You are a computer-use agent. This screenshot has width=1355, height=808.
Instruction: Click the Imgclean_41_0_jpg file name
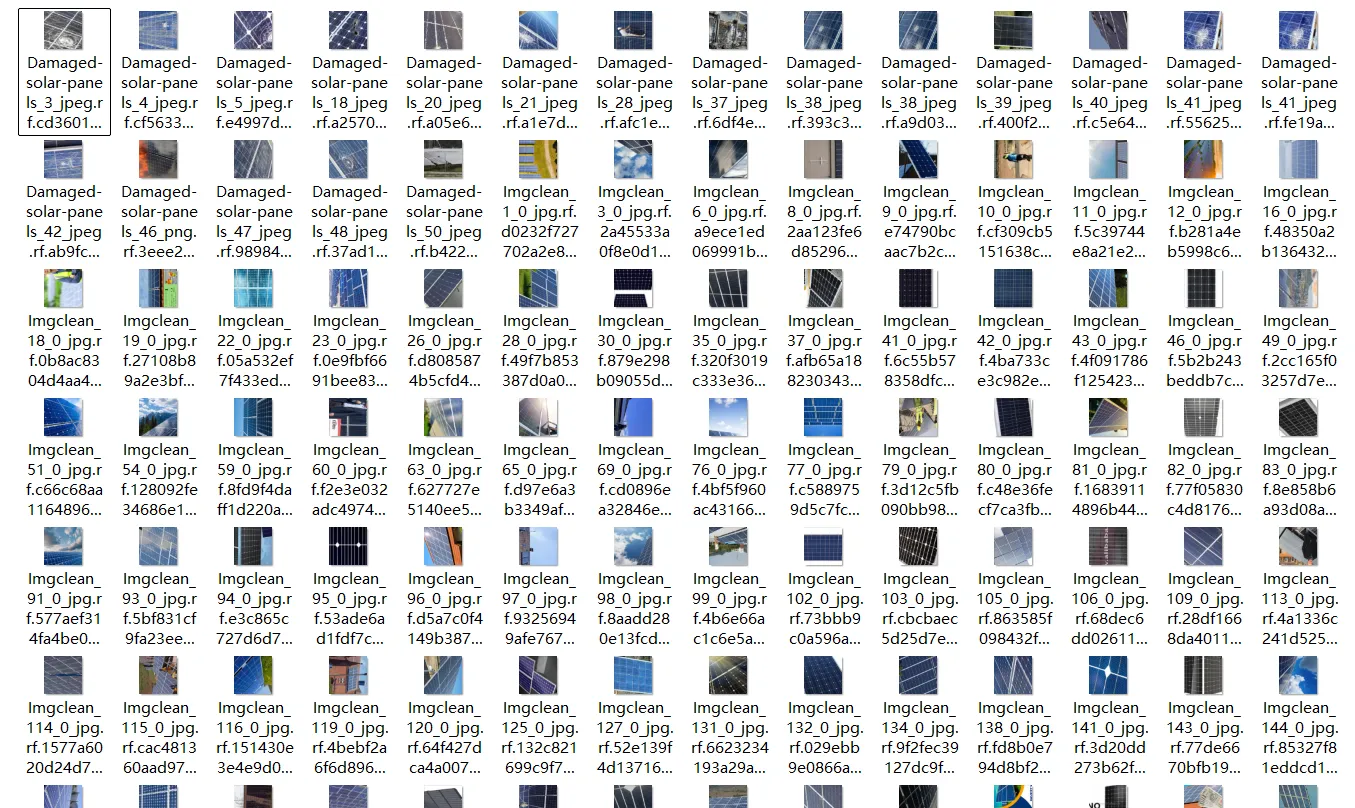[x=919, y=351]
